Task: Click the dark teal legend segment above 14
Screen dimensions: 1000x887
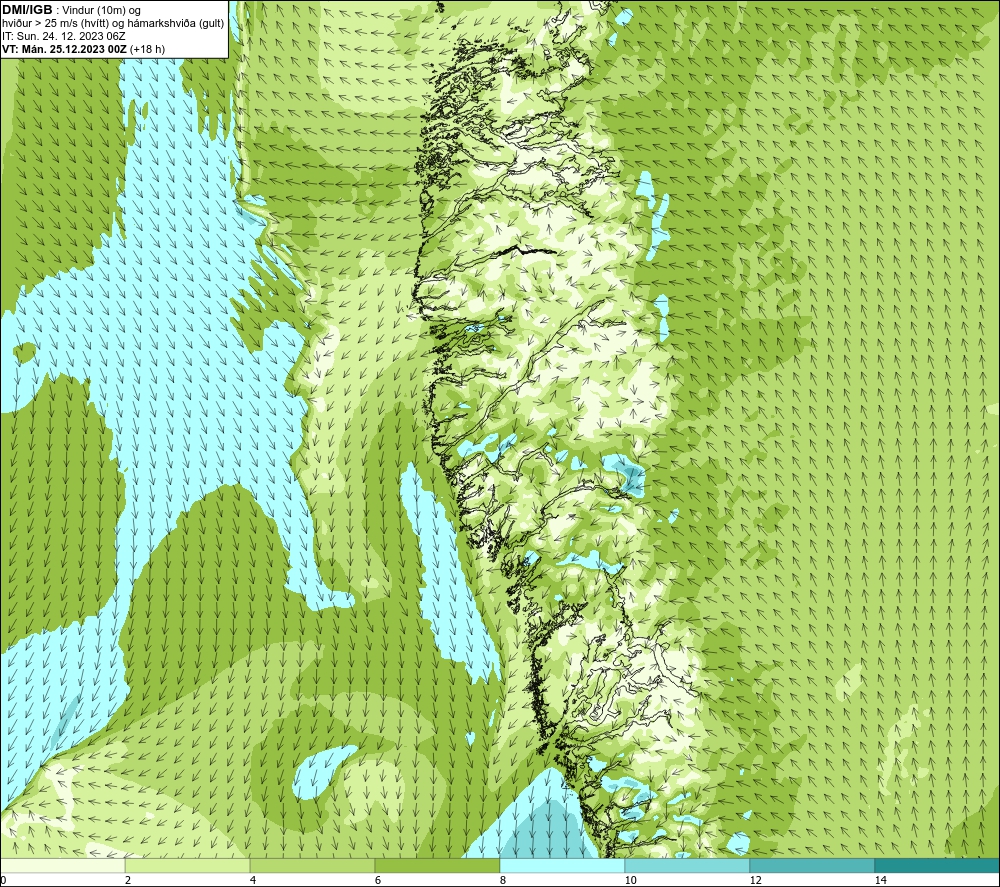Action: pyautogui.click(x=938, y=866)
